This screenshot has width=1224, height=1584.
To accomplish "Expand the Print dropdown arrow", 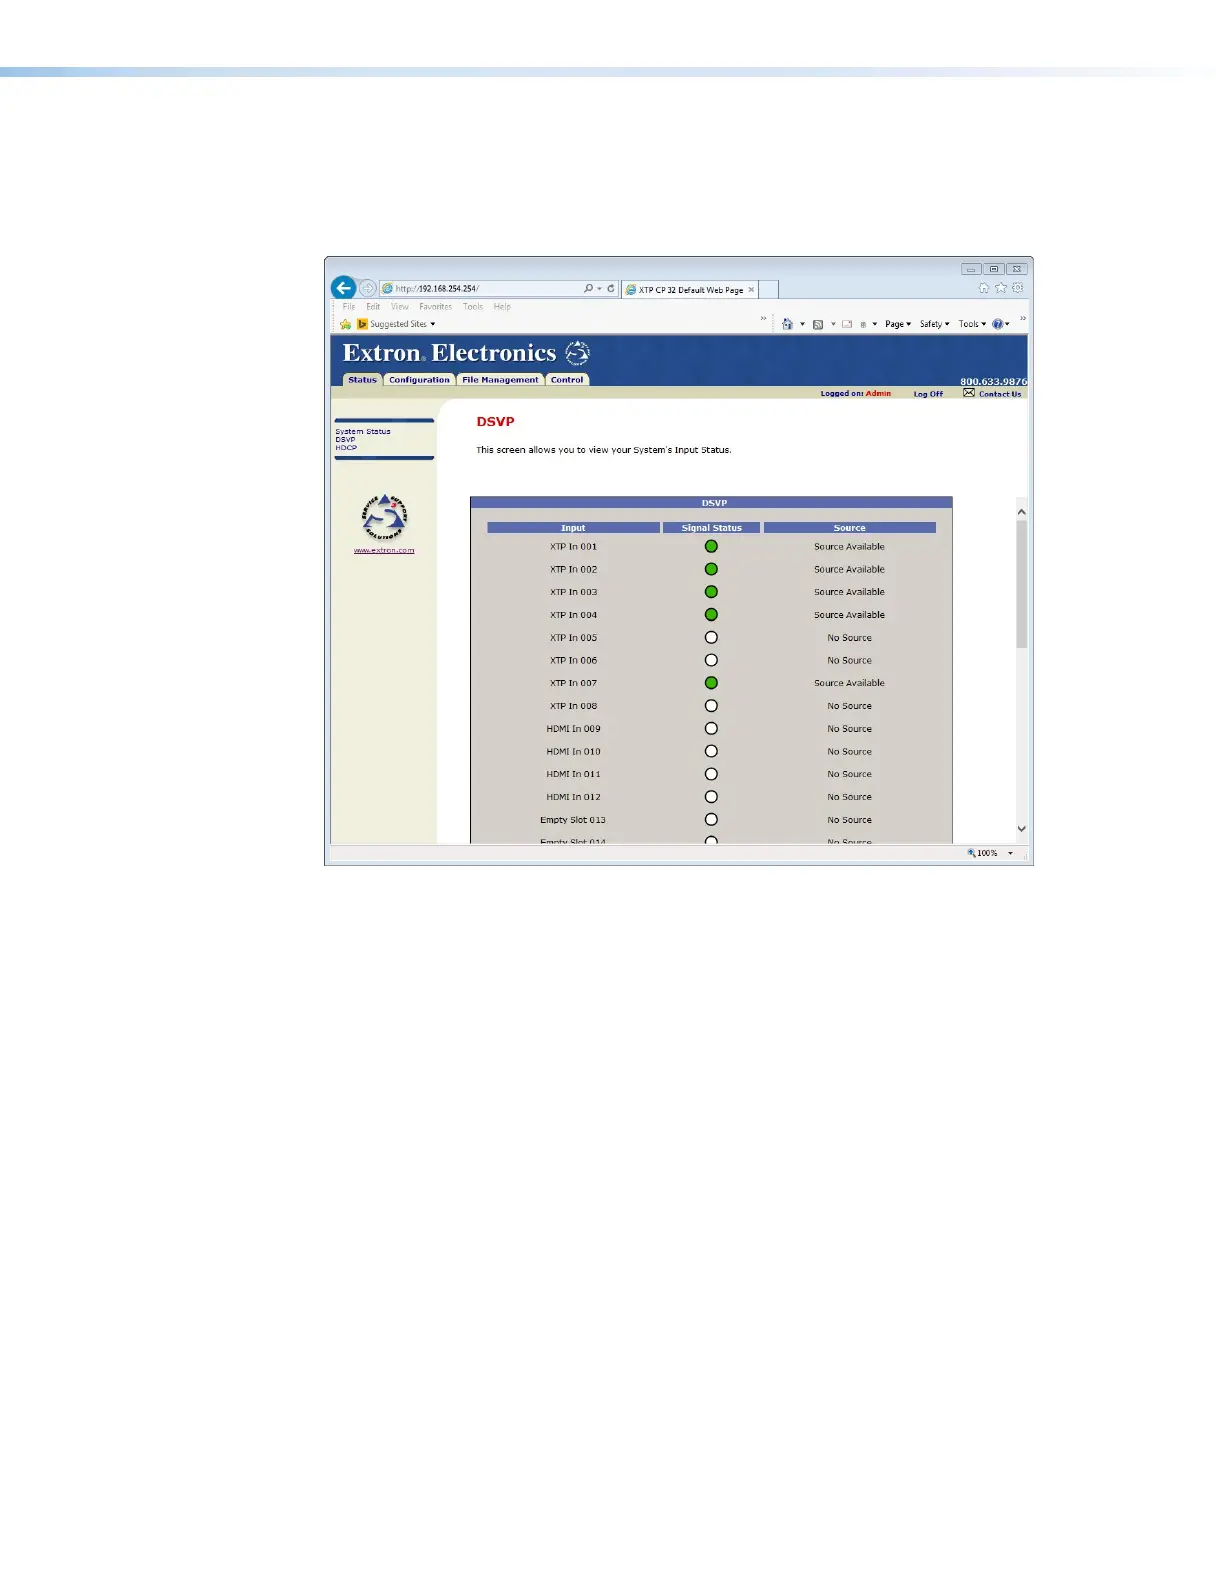I will [x=875, y=324].
